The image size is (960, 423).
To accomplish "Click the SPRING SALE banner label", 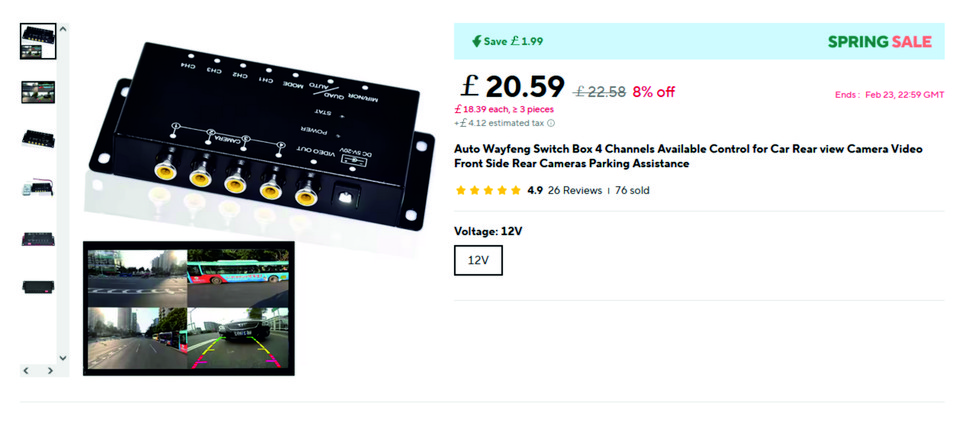I will click(x=879, y=41).
